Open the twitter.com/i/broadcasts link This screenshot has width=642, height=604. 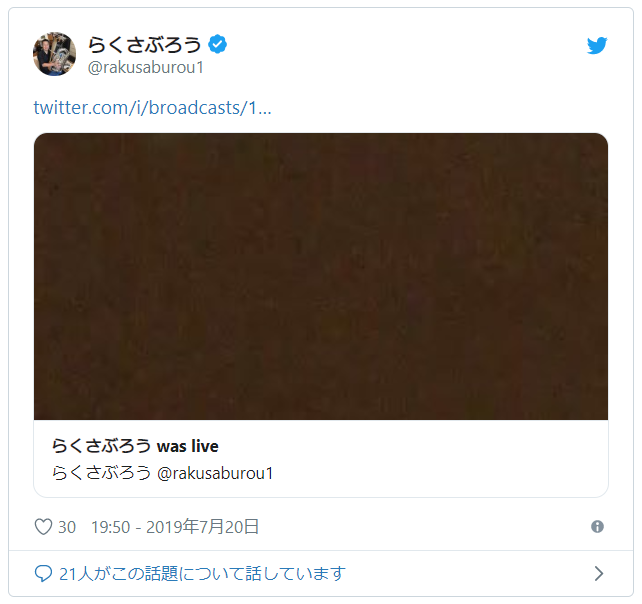(x=152, y=108)
